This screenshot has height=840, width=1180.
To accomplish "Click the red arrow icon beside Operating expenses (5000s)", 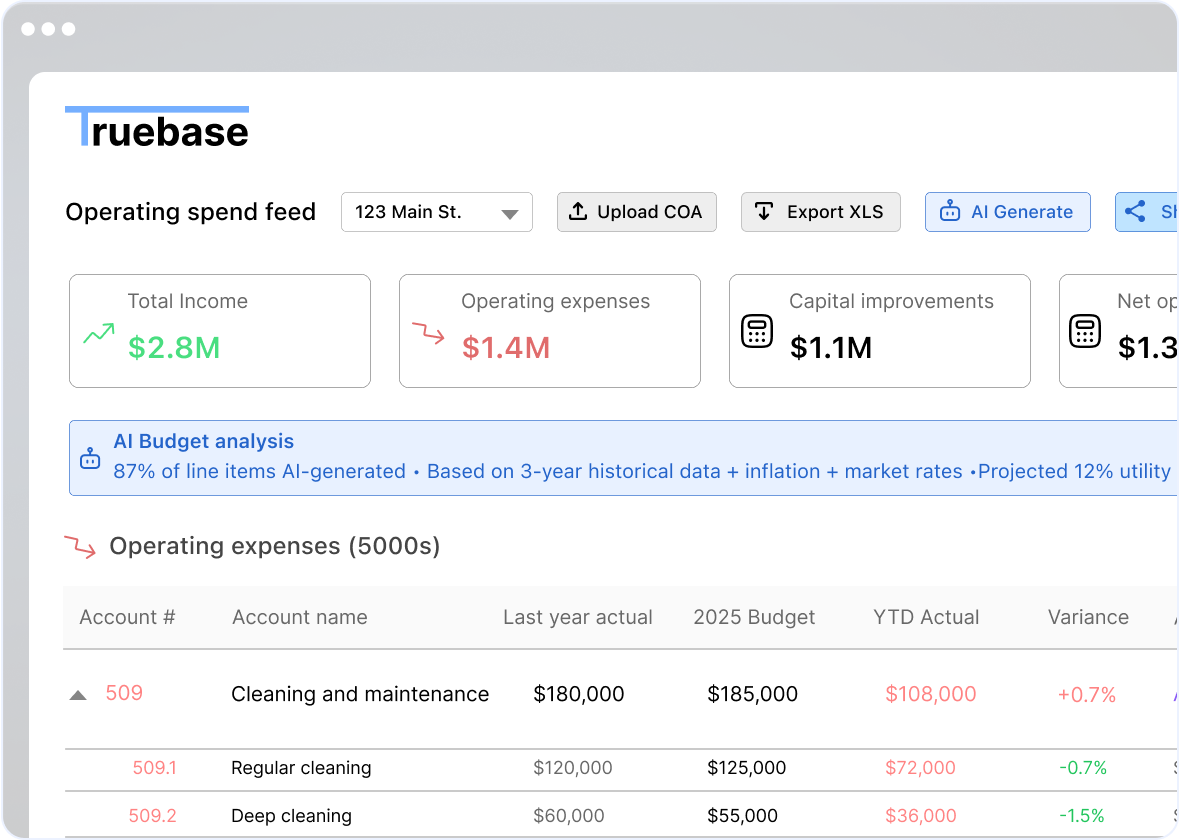I will [80, 546].
